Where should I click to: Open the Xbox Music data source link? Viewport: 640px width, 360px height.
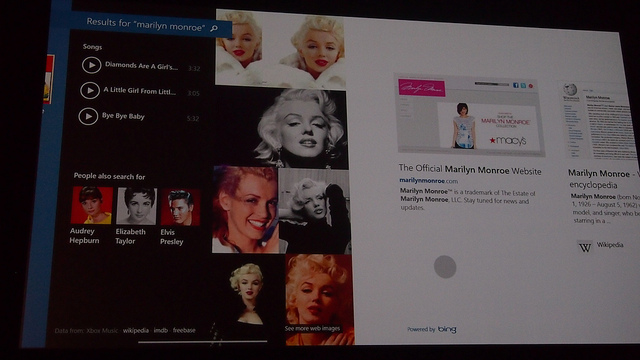point(102,331)
